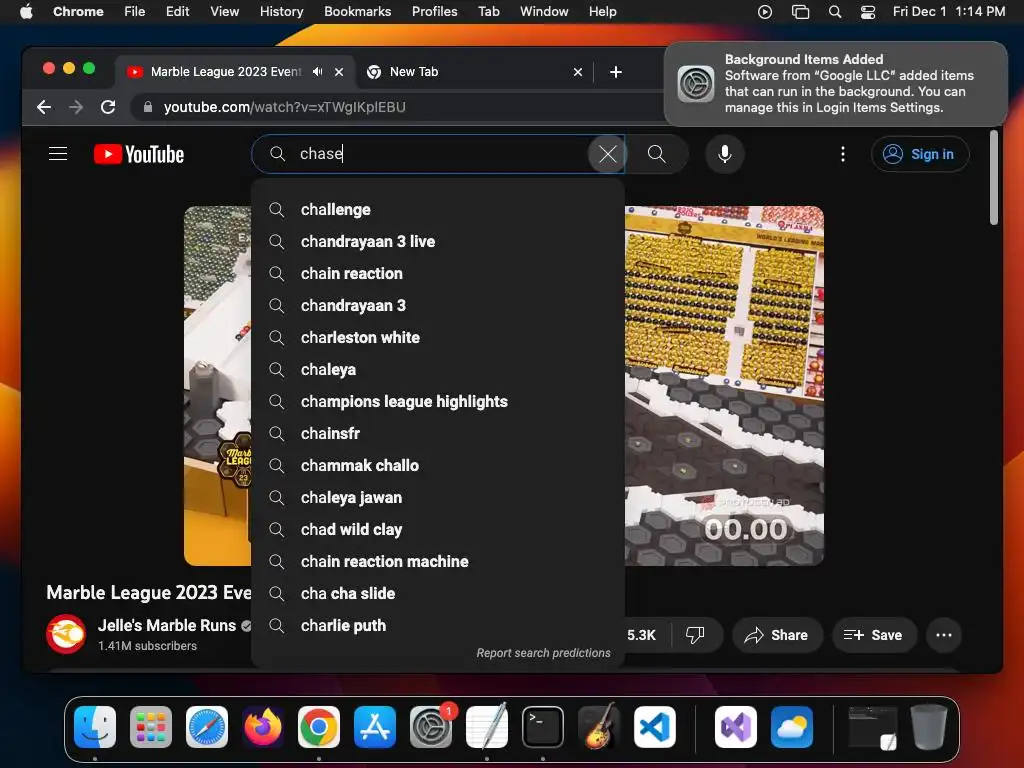Open the Window menu
Image resolution: width=1024 pixels, height=768 pixels.
(544, 11)
